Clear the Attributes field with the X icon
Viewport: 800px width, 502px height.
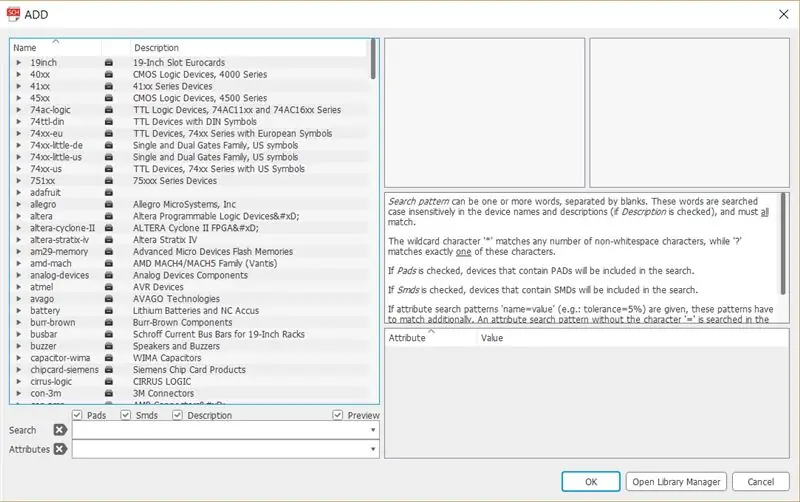[x=60, y=449]
